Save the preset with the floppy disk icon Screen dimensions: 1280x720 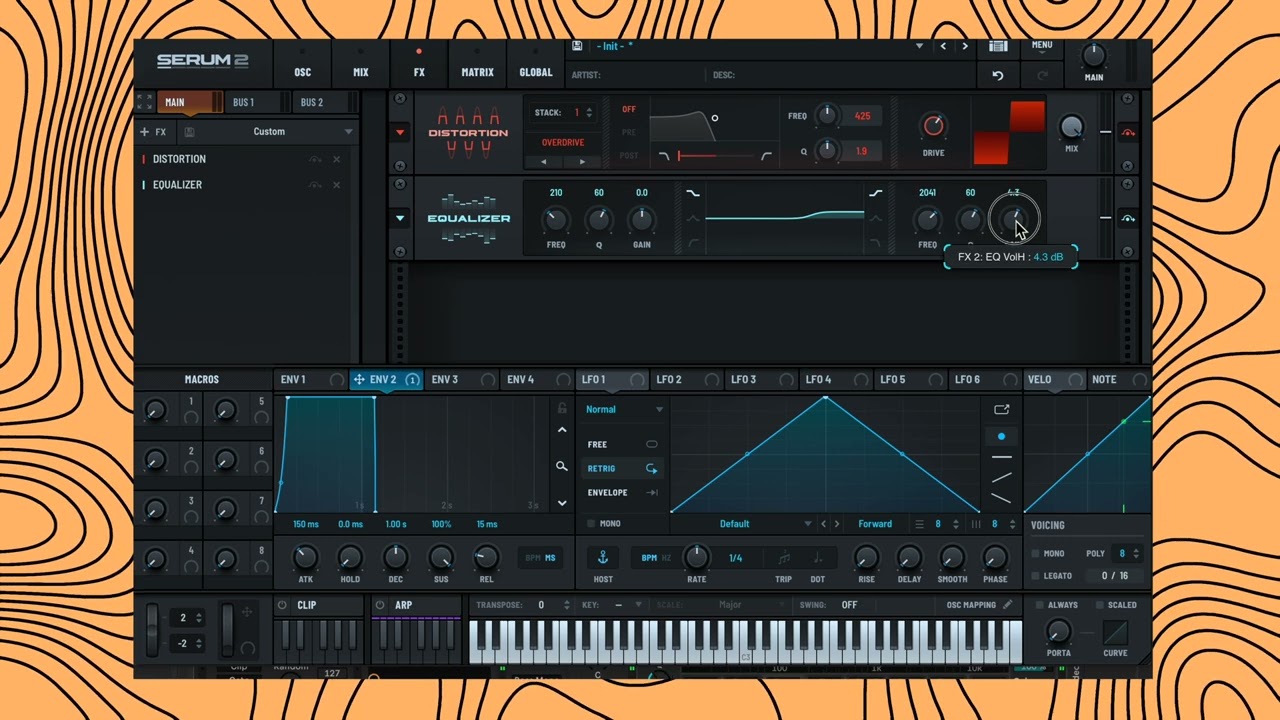click(x=577, y=46)
